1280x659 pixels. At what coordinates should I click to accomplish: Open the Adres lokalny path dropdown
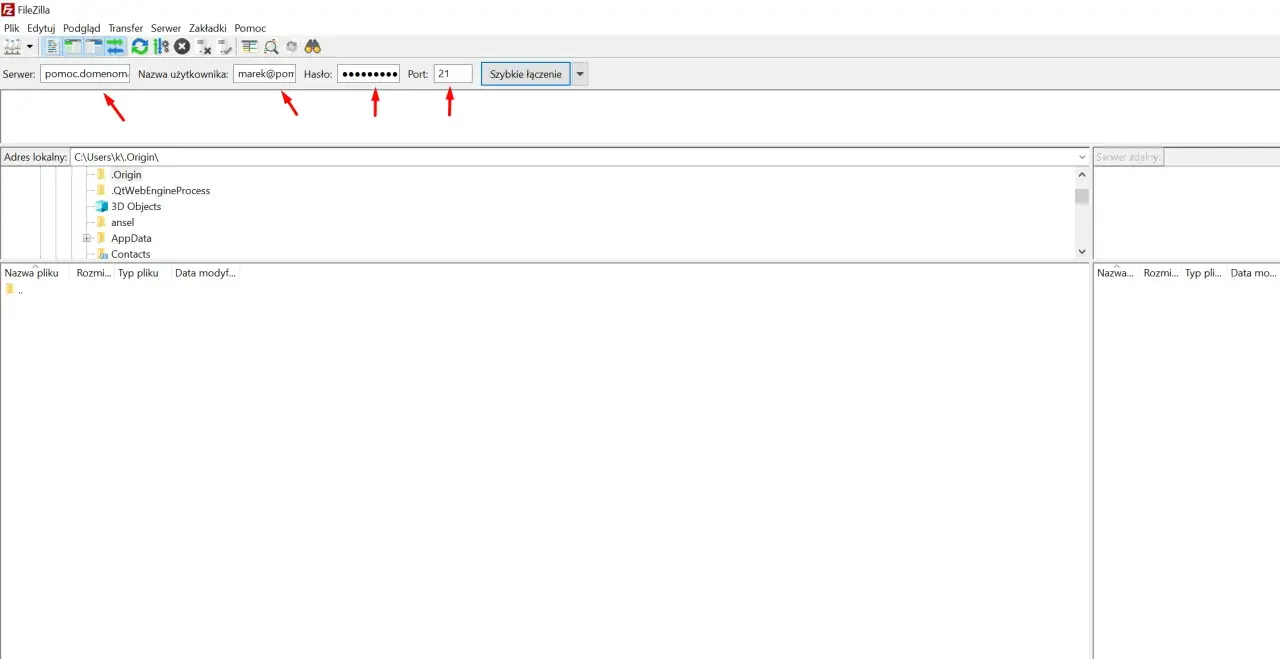[1082, 157]
